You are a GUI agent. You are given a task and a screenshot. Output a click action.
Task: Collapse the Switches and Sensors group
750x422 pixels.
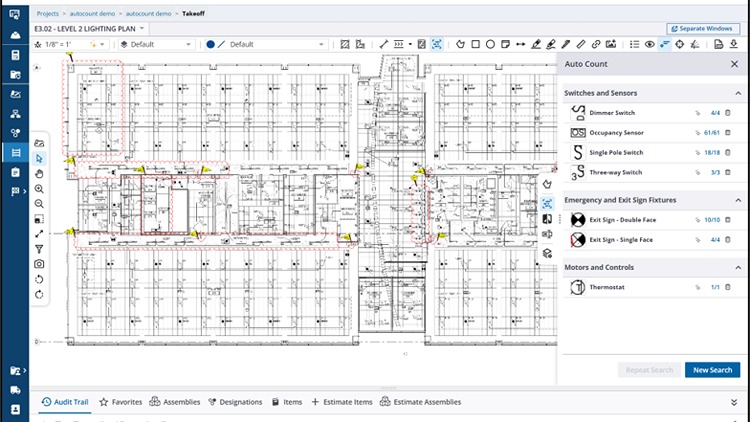(x=738, y=93)
